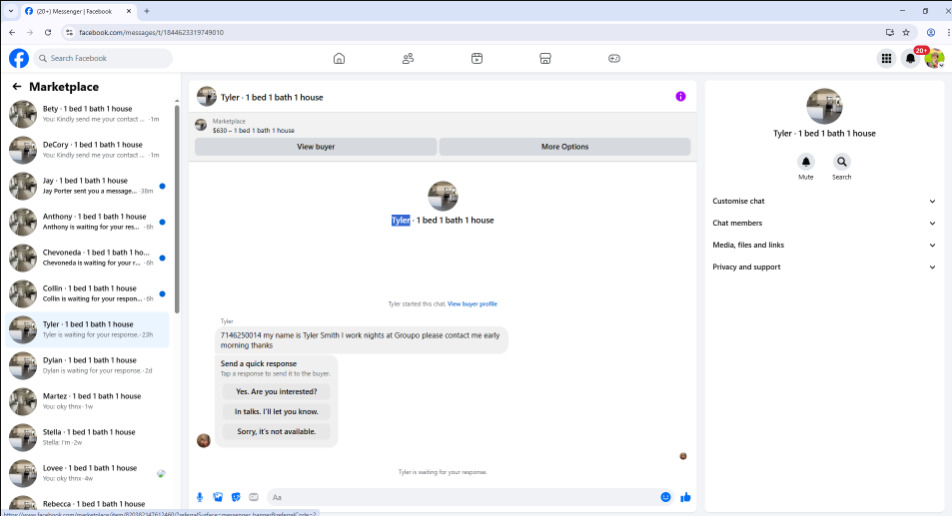
Task: Open conversation information purple icon
Action: pos(681,97)
